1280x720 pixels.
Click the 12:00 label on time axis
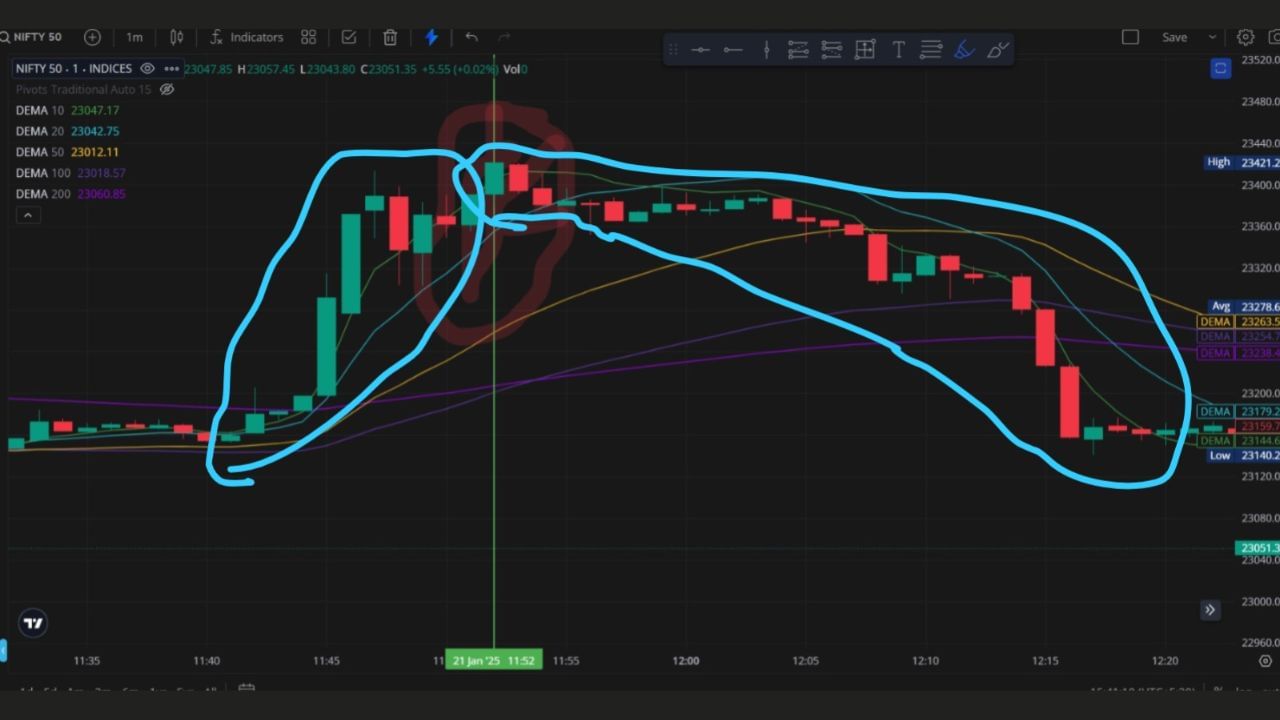686,661
